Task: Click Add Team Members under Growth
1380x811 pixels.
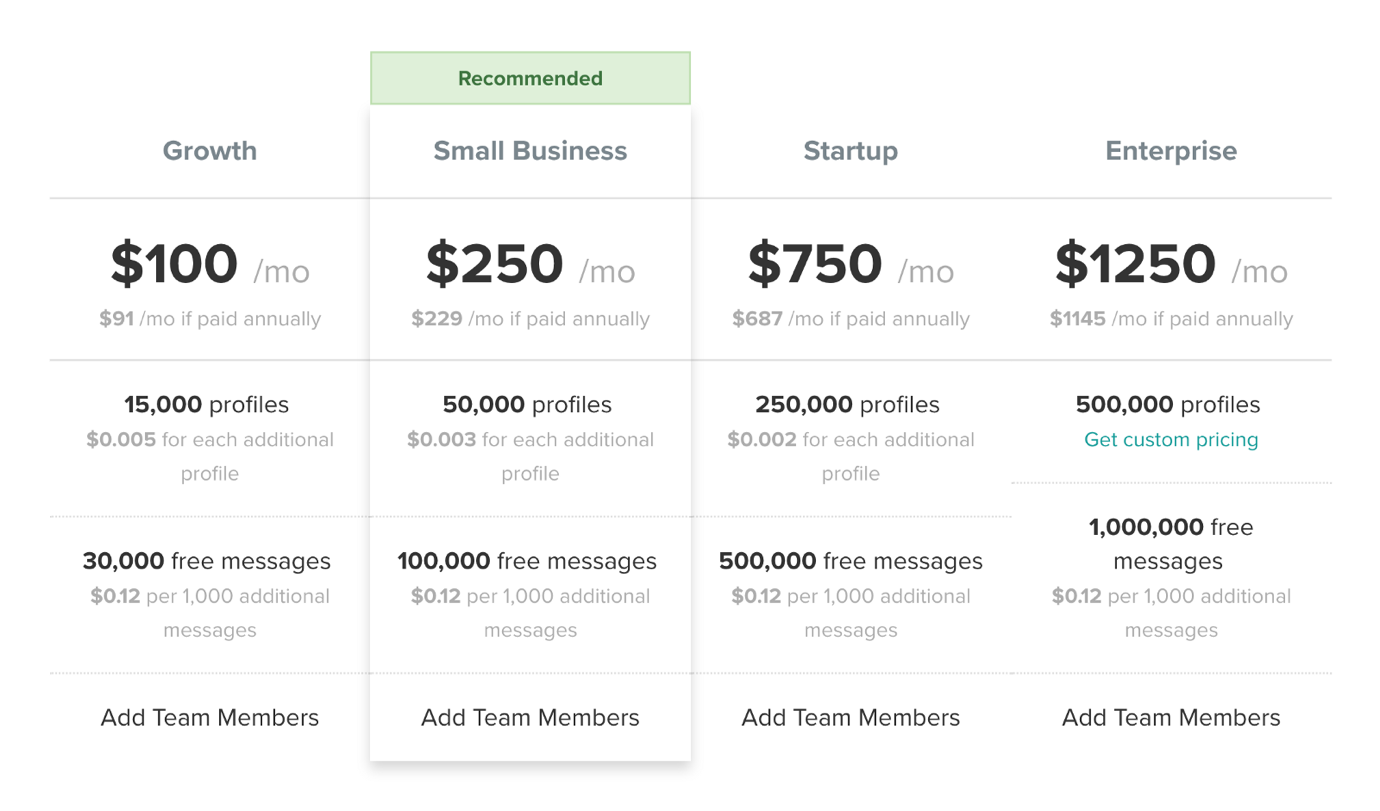Action: tap(209, 718)
